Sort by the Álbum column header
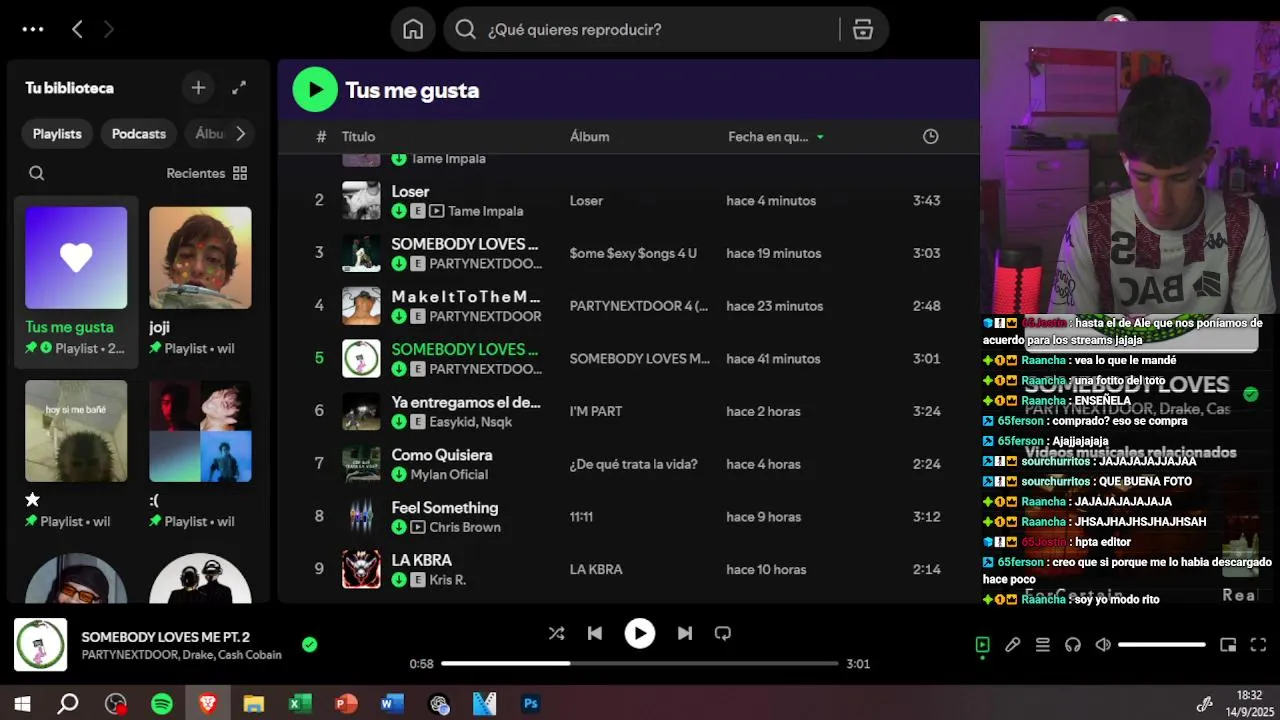The height and width of the screenshot is (720, 1280). [x=590, y=137]
